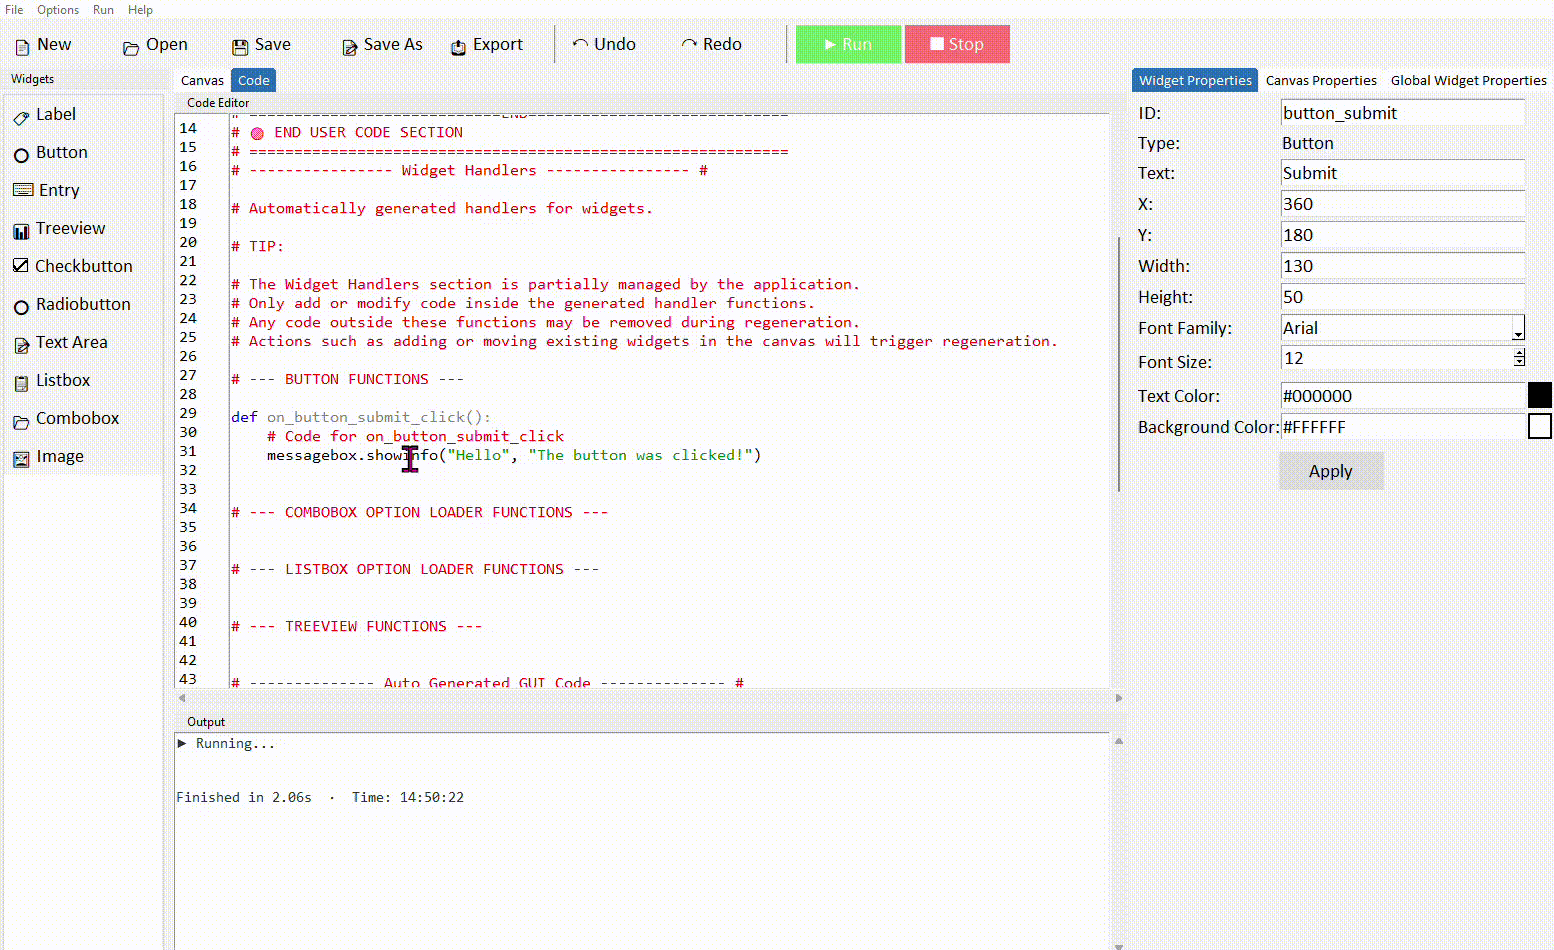Click inside the Width input field
Image resolution: width=1554 pixels, height=950 pixels.
(1400, 265)
